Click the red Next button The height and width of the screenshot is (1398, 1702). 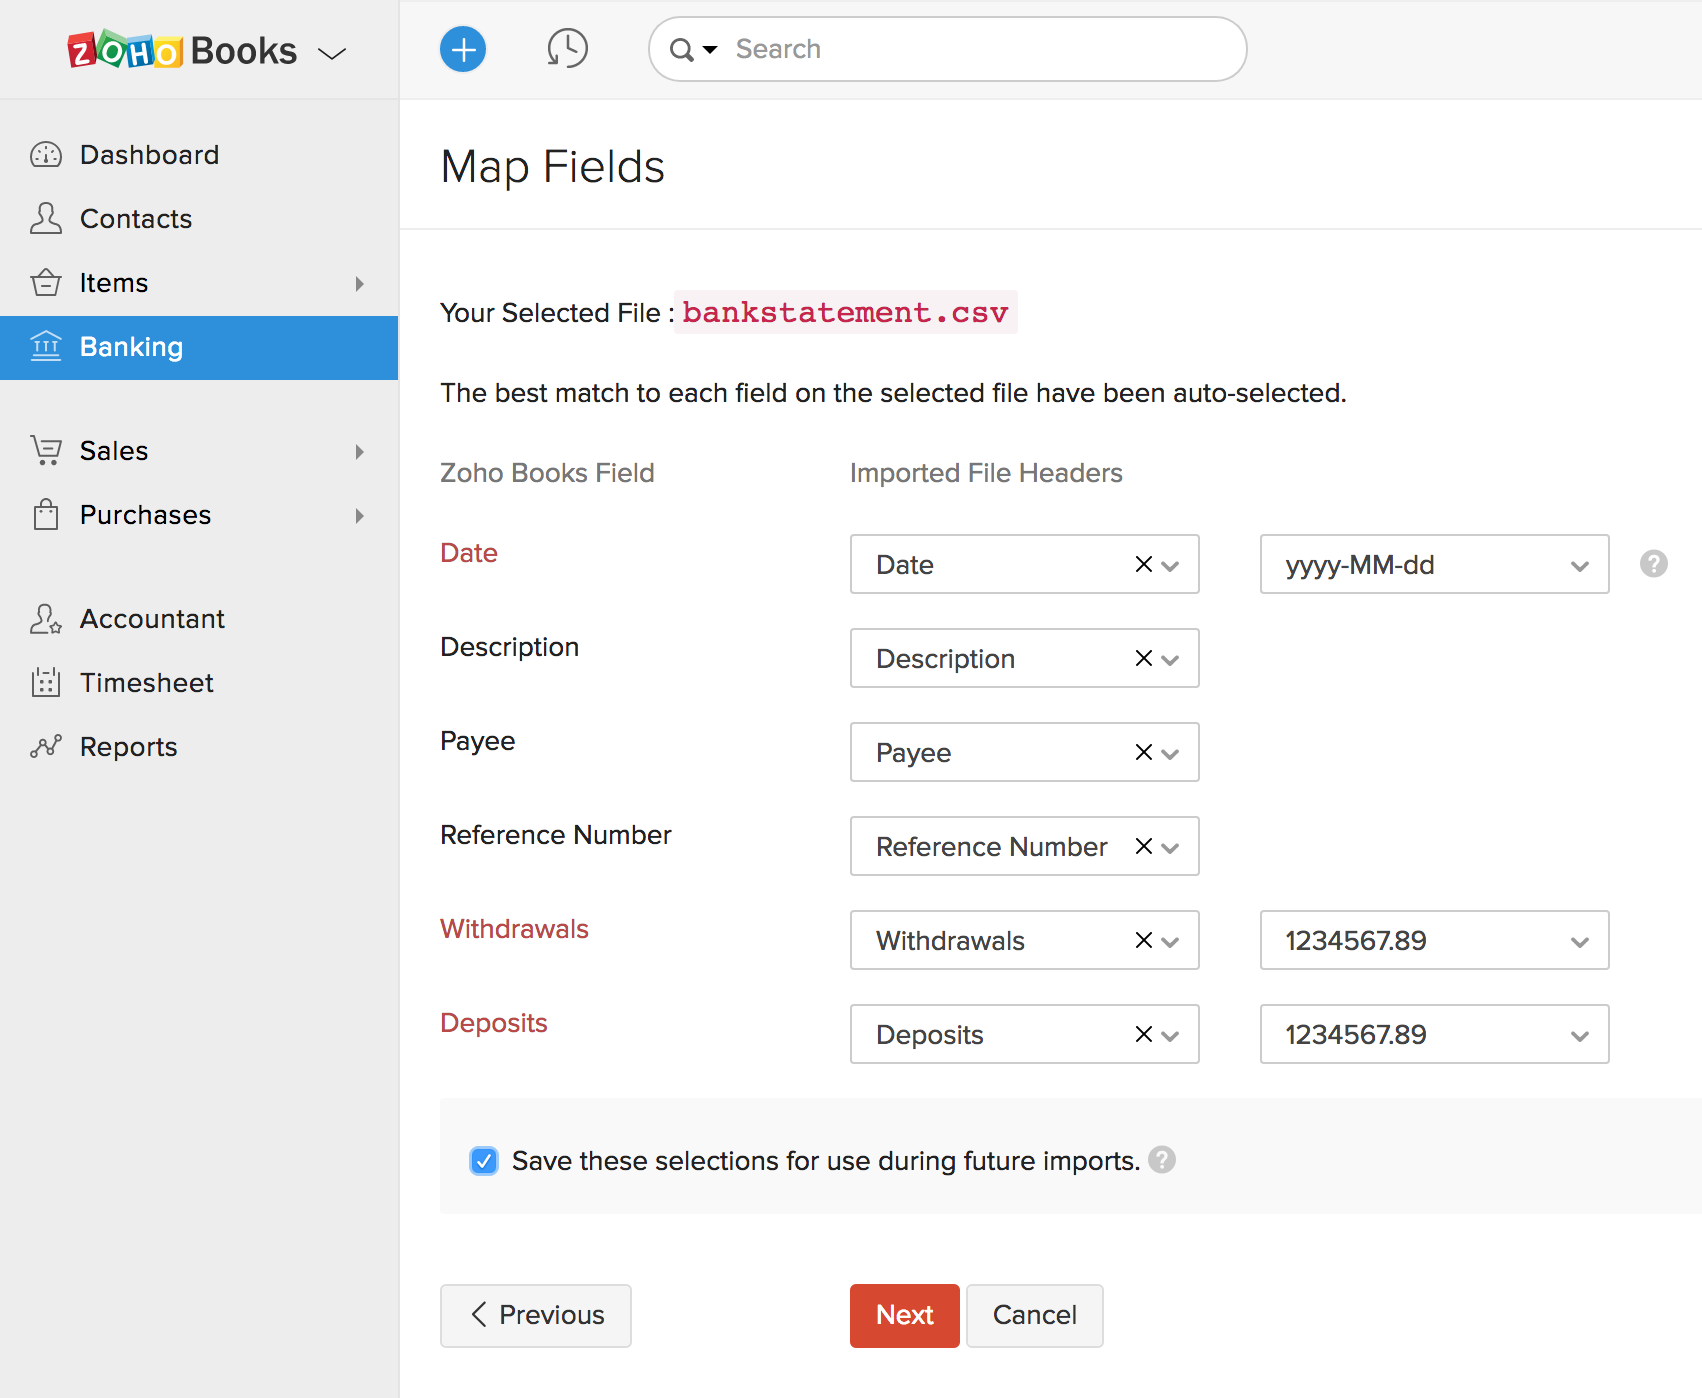(x=904, y=1315)
